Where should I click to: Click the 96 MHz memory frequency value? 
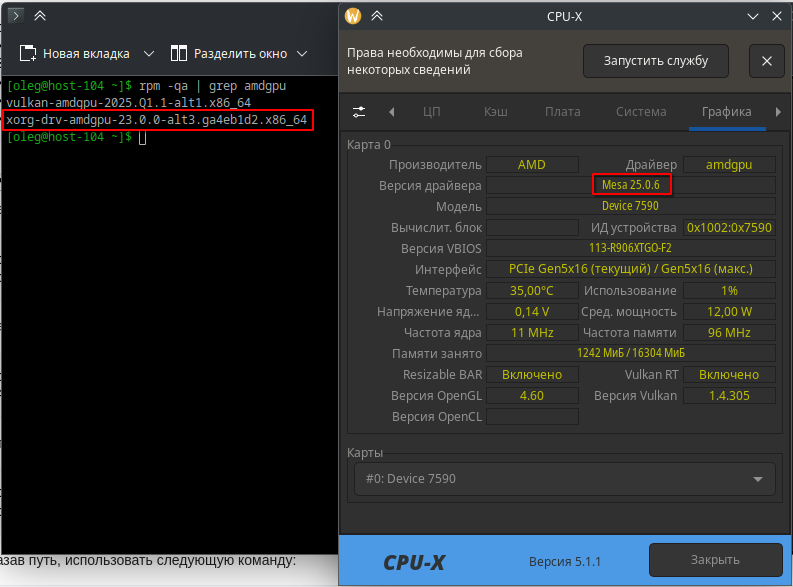click(x=729, y=333)
